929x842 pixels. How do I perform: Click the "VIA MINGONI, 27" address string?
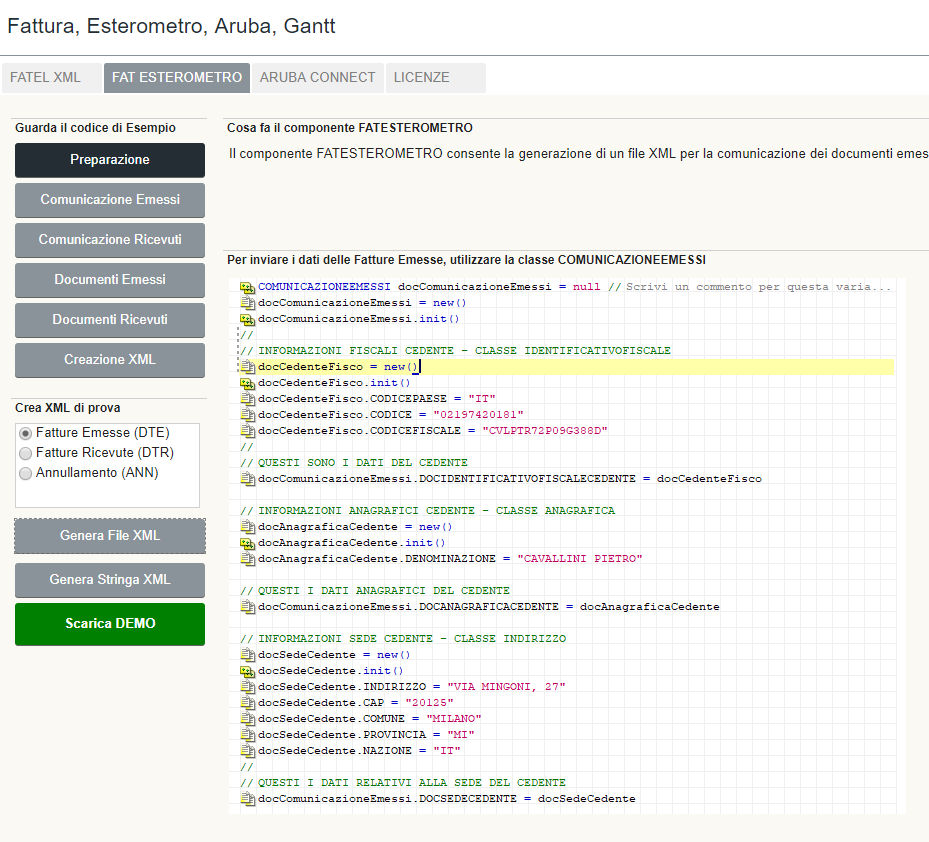pos(507,687)
